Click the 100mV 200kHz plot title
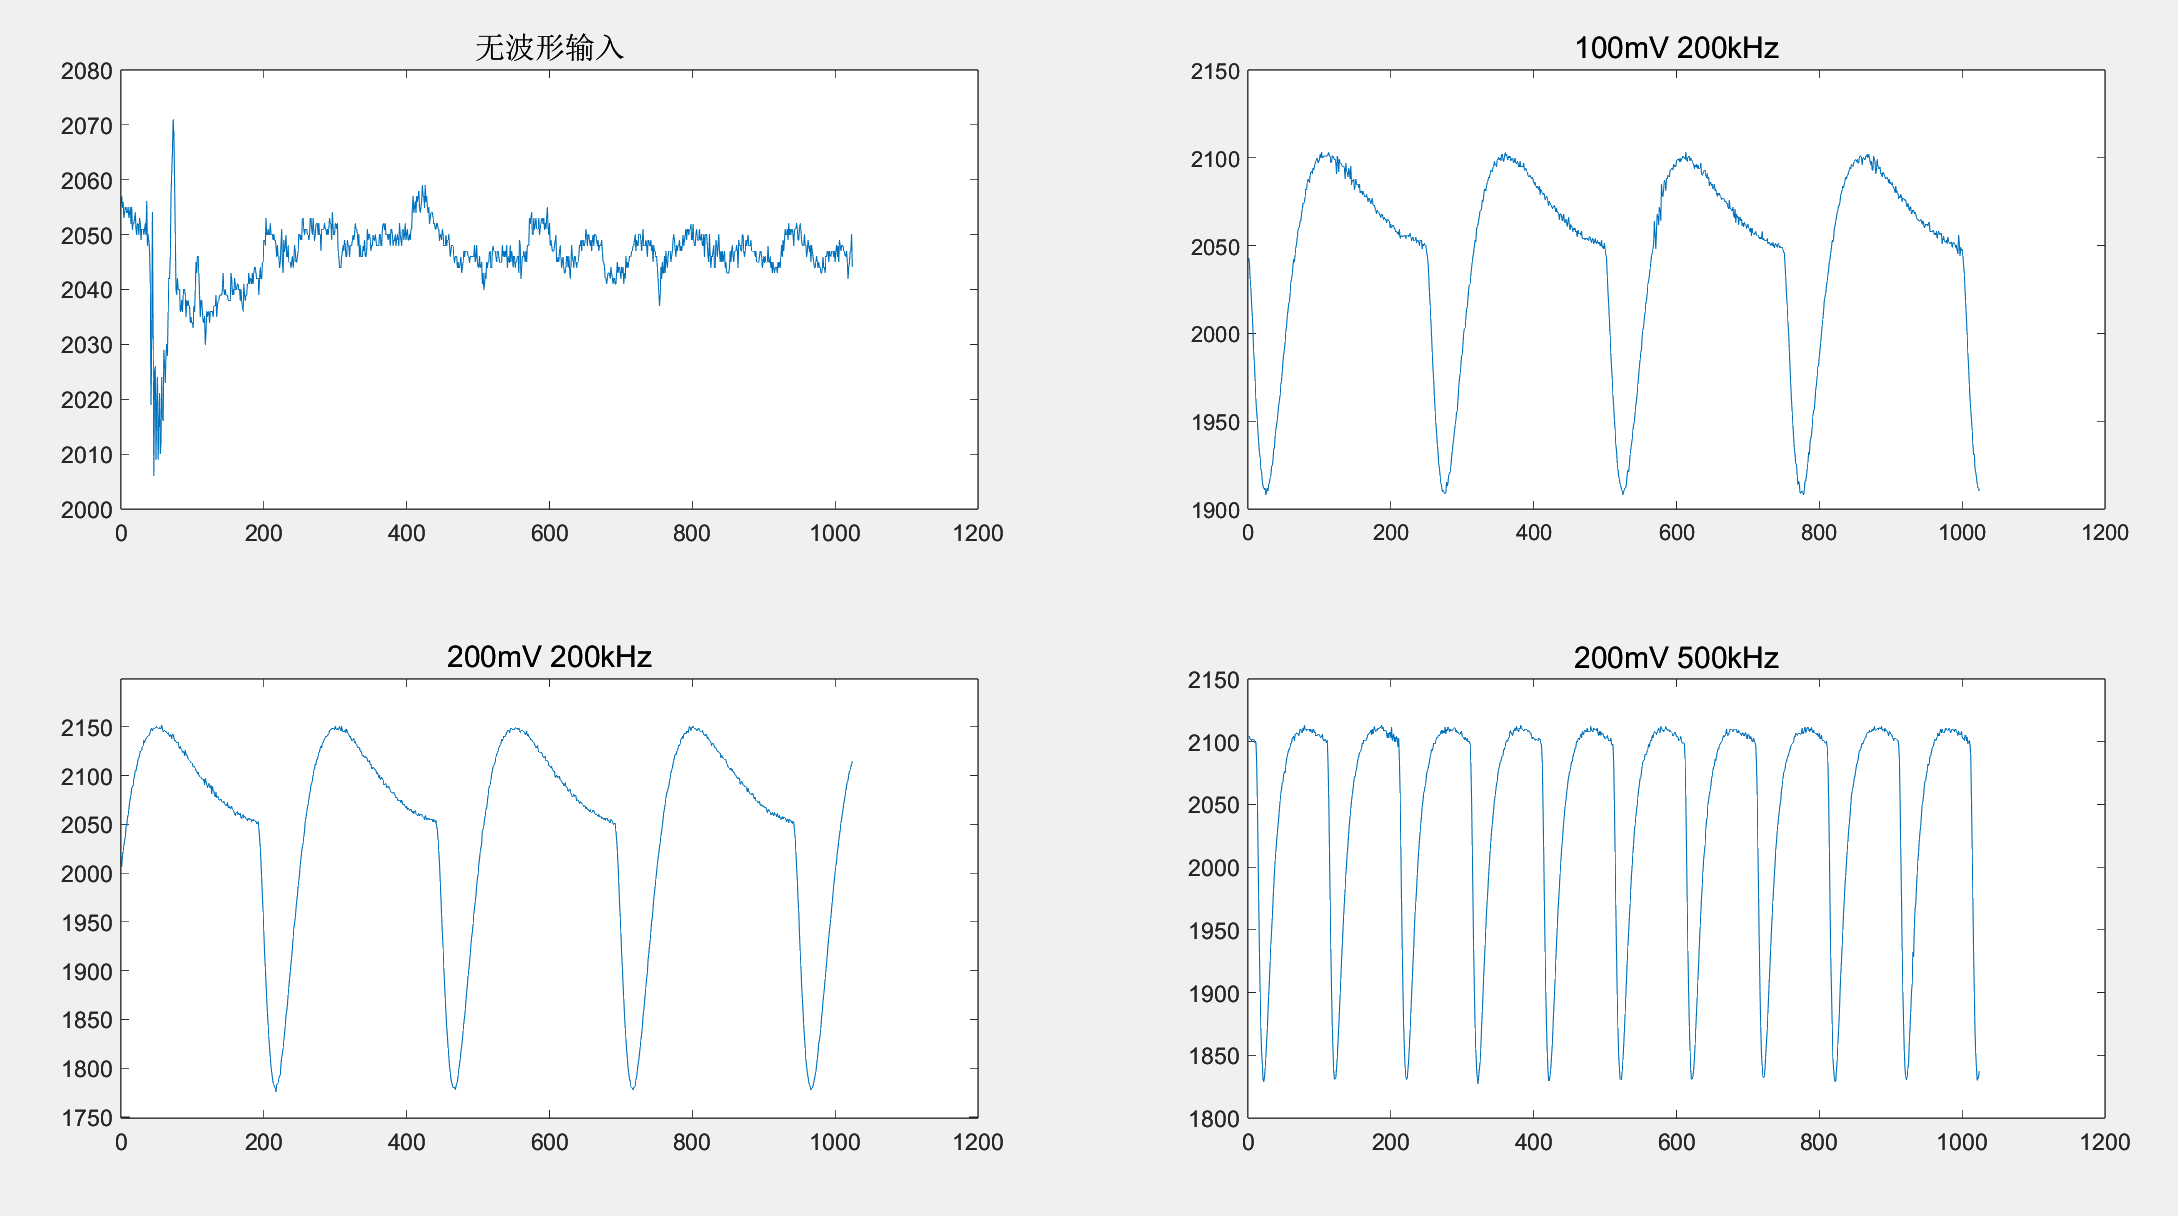Screen dimensions: 2178x1216 pyautogui.click(x=1676, y=47)
